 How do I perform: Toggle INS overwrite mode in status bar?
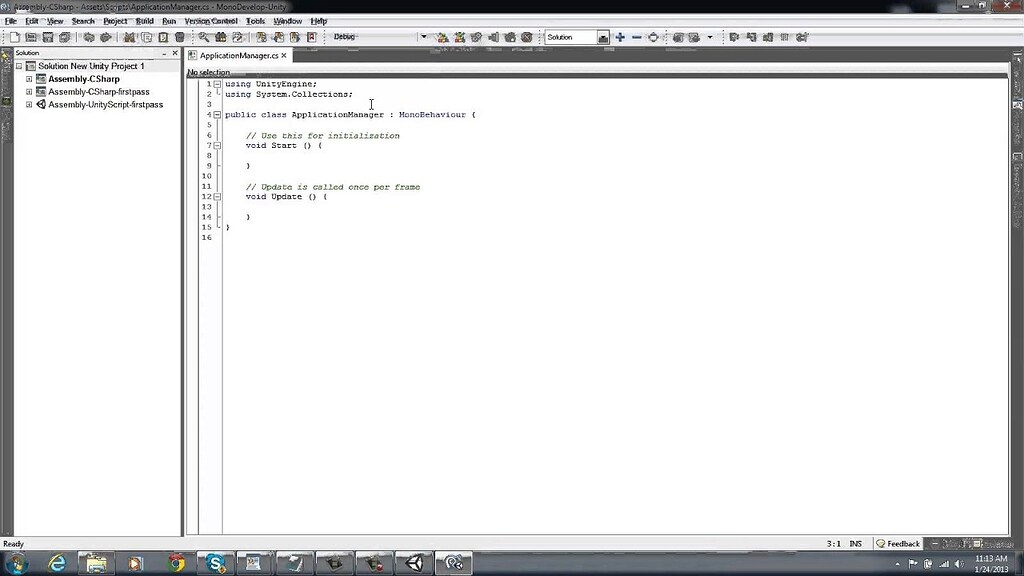point(855,543)
